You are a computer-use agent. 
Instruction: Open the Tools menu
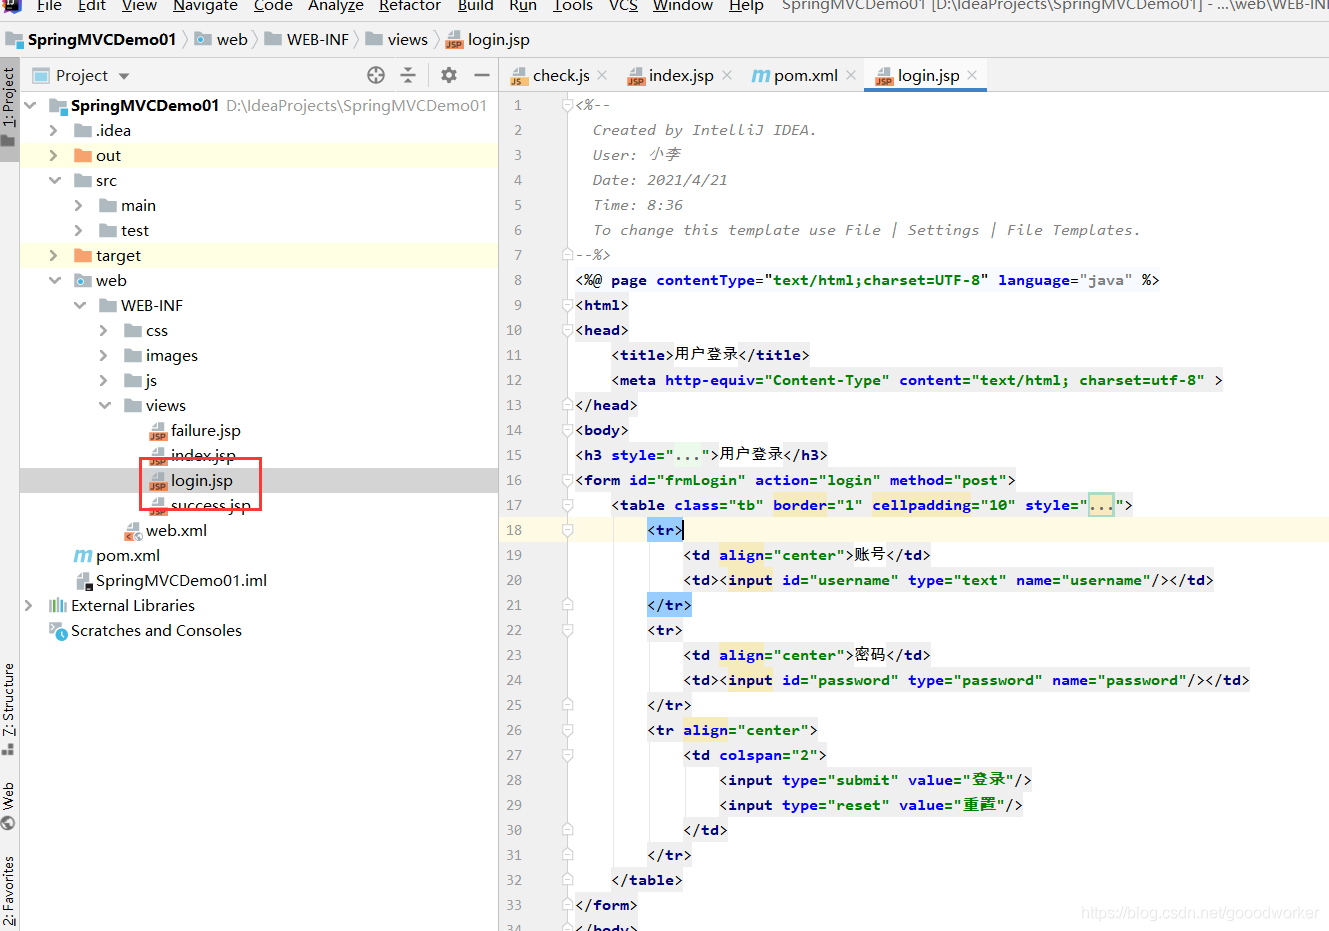pyautogui.click(x=573, y=6)
